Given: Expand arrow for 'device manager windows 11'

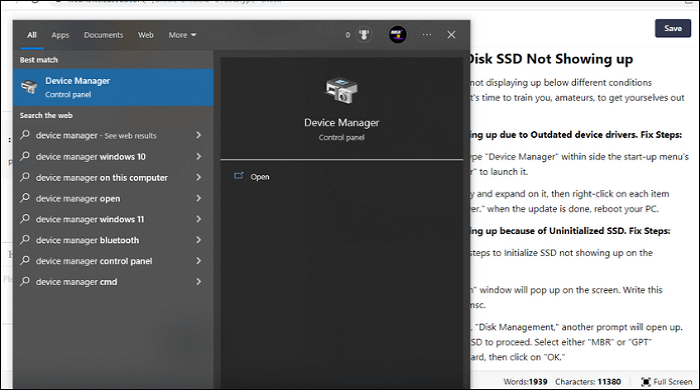Looking at the screenshot, I should [x=199, y=219].
